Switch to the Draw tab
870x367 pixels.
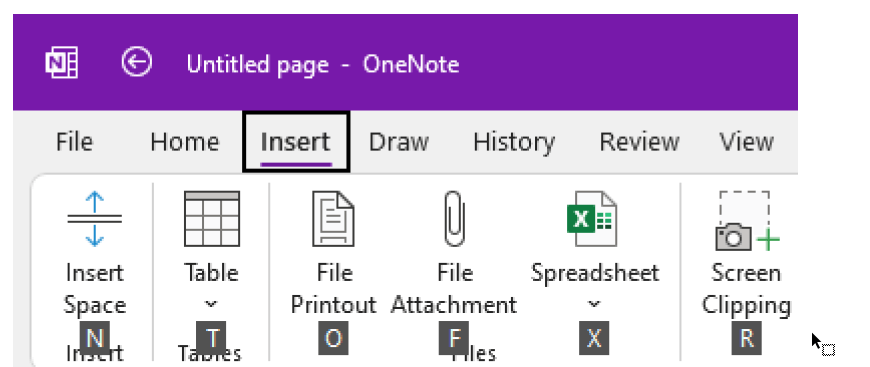398,142
